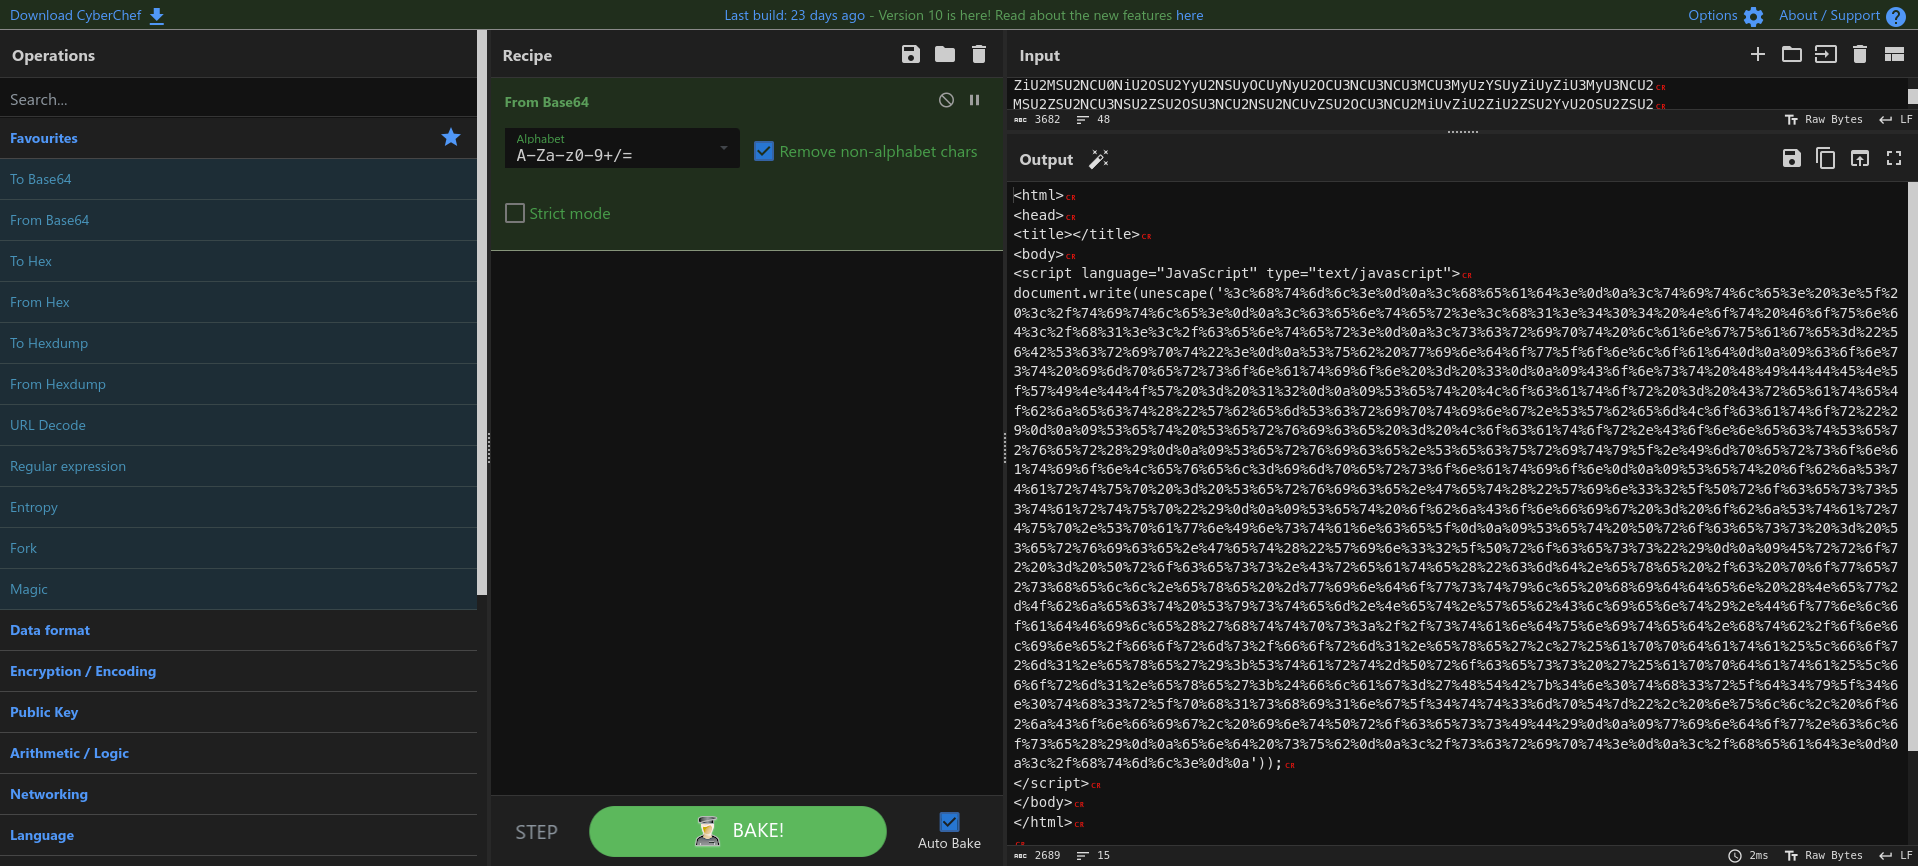Select the Fork operation
Viewport: 1918px width, 866px height.
point(238,548)
